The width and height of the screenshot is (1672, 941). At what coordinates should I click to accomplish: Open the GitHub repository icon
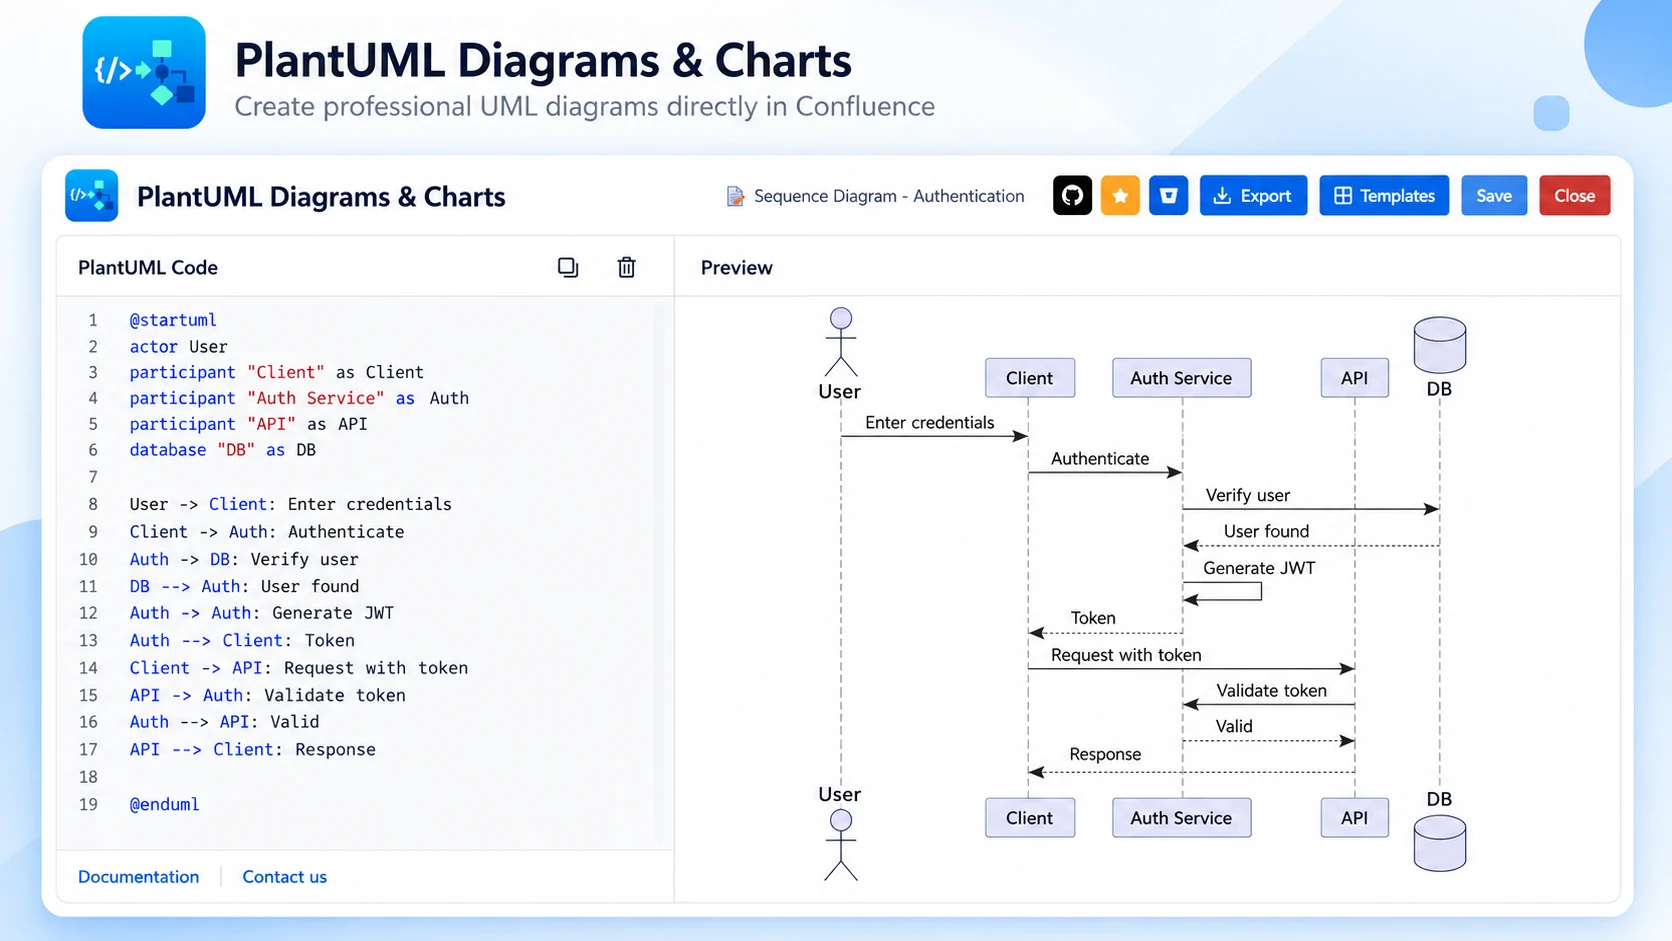pos(1072,196)
